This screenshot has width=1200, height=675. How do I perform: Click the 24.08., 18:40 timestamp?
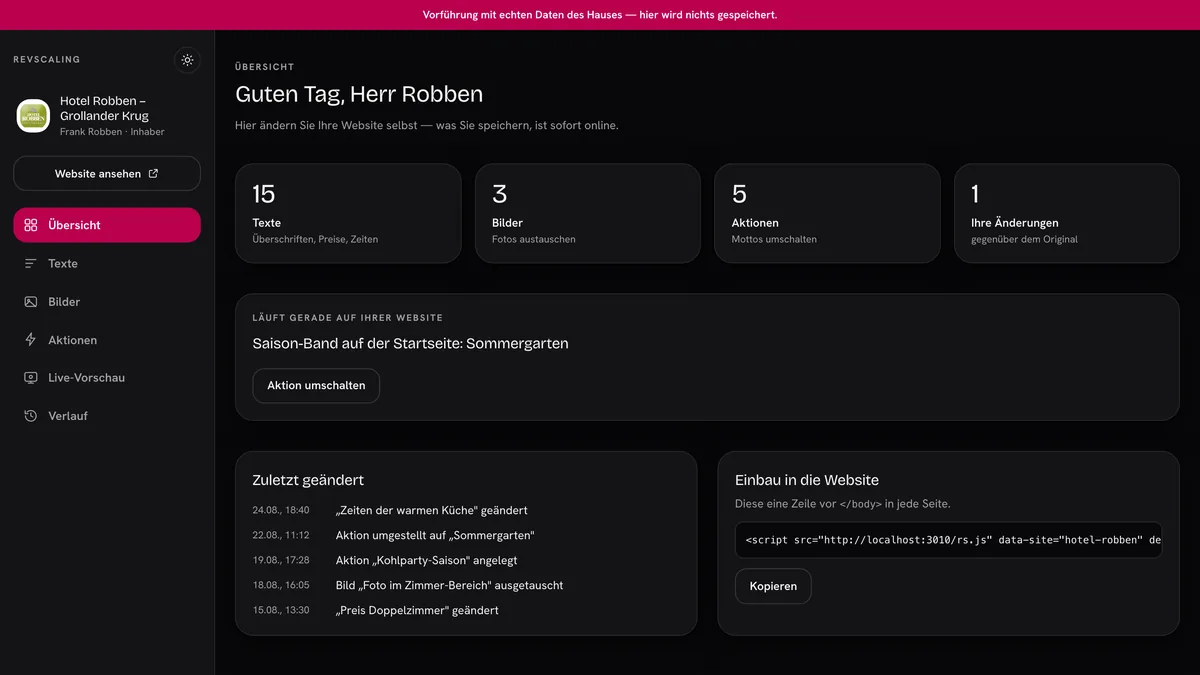pyautogui.click(x=281, y=510)
